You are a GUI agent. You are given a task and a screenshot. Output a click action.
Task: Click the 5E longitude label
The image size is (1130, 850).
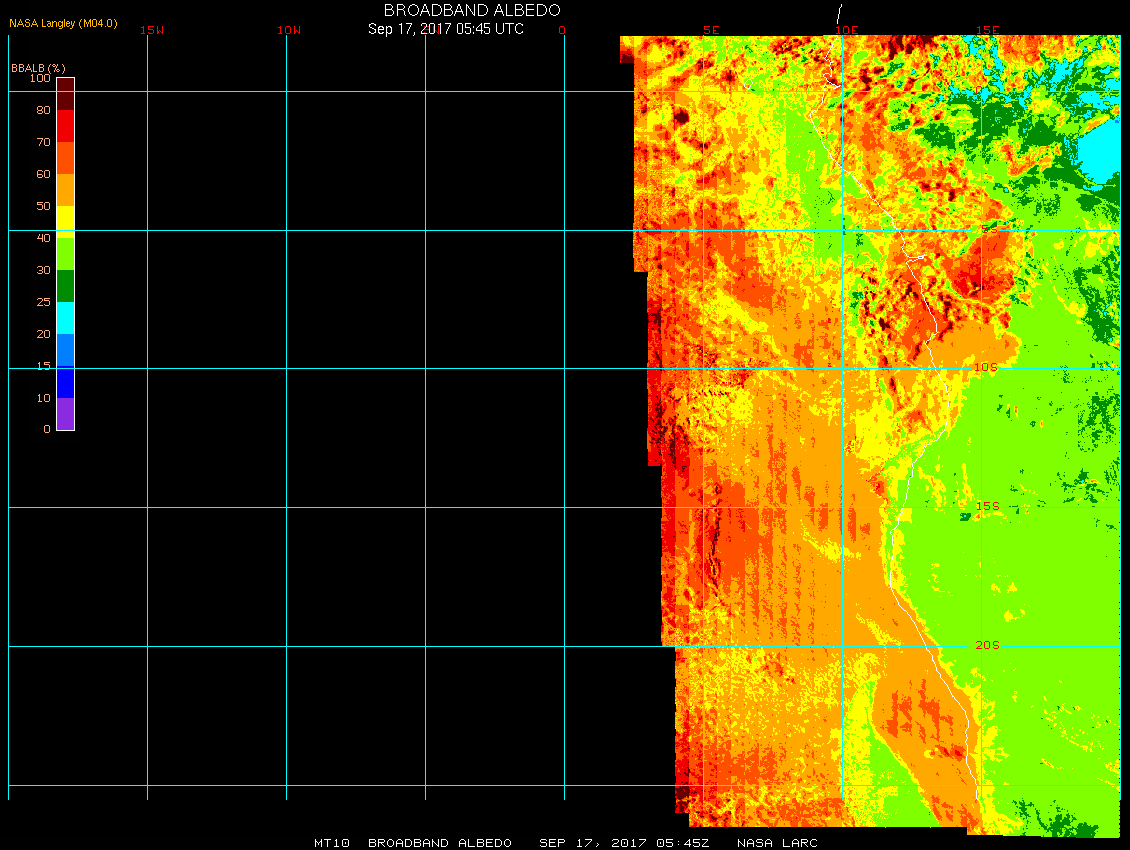pyautogui.click(x=711, y=30)
